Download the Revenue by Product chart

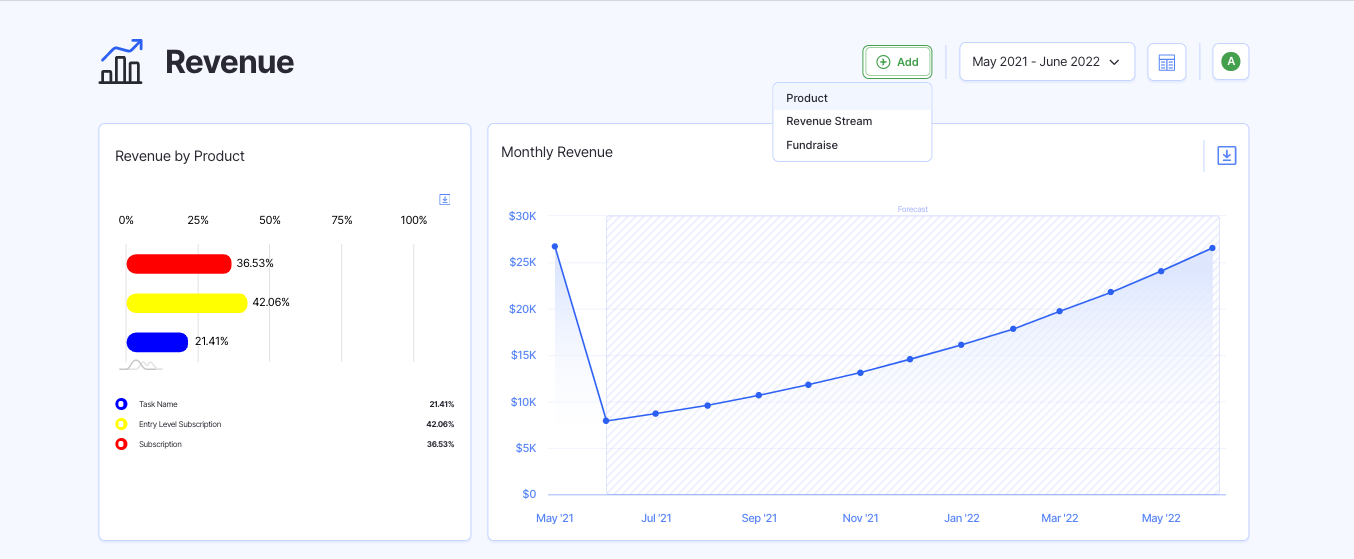tap(445, 200)
